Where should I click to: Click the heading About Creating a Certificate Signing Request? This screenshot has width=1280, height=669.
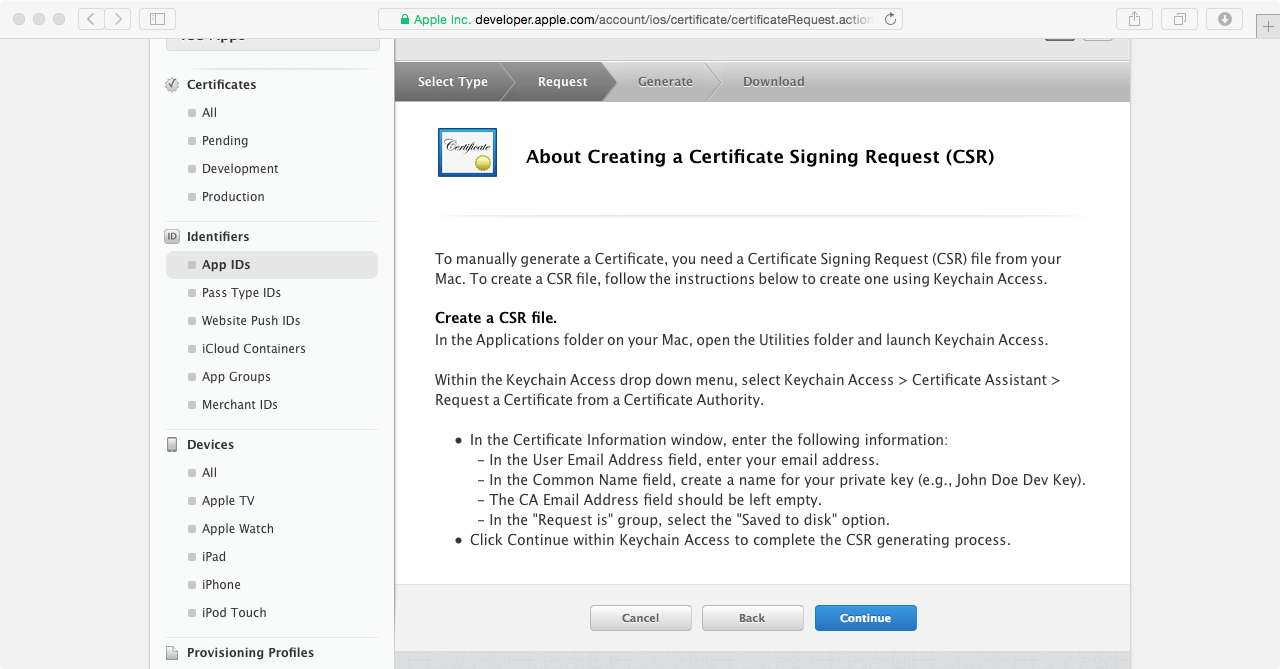760,157
